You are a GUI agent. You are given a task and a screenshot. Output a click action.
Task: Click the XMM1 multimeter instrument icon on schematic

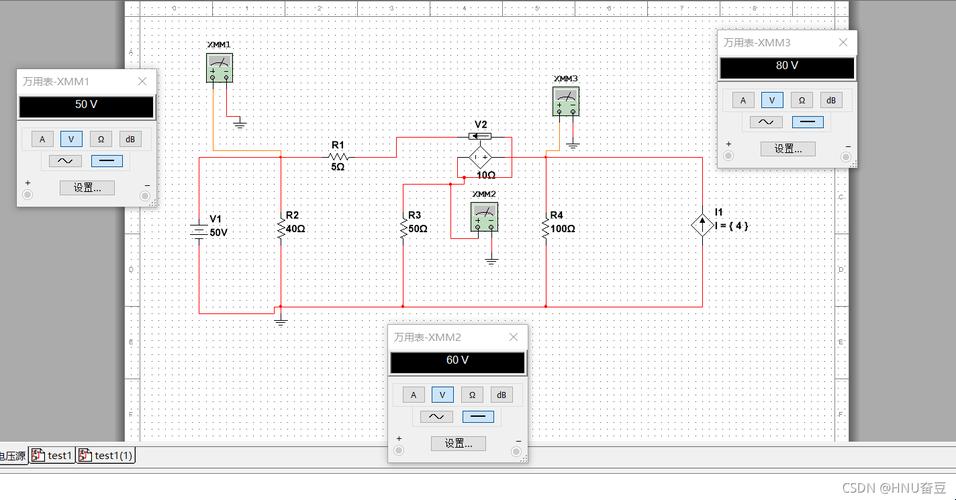point(219,68)
